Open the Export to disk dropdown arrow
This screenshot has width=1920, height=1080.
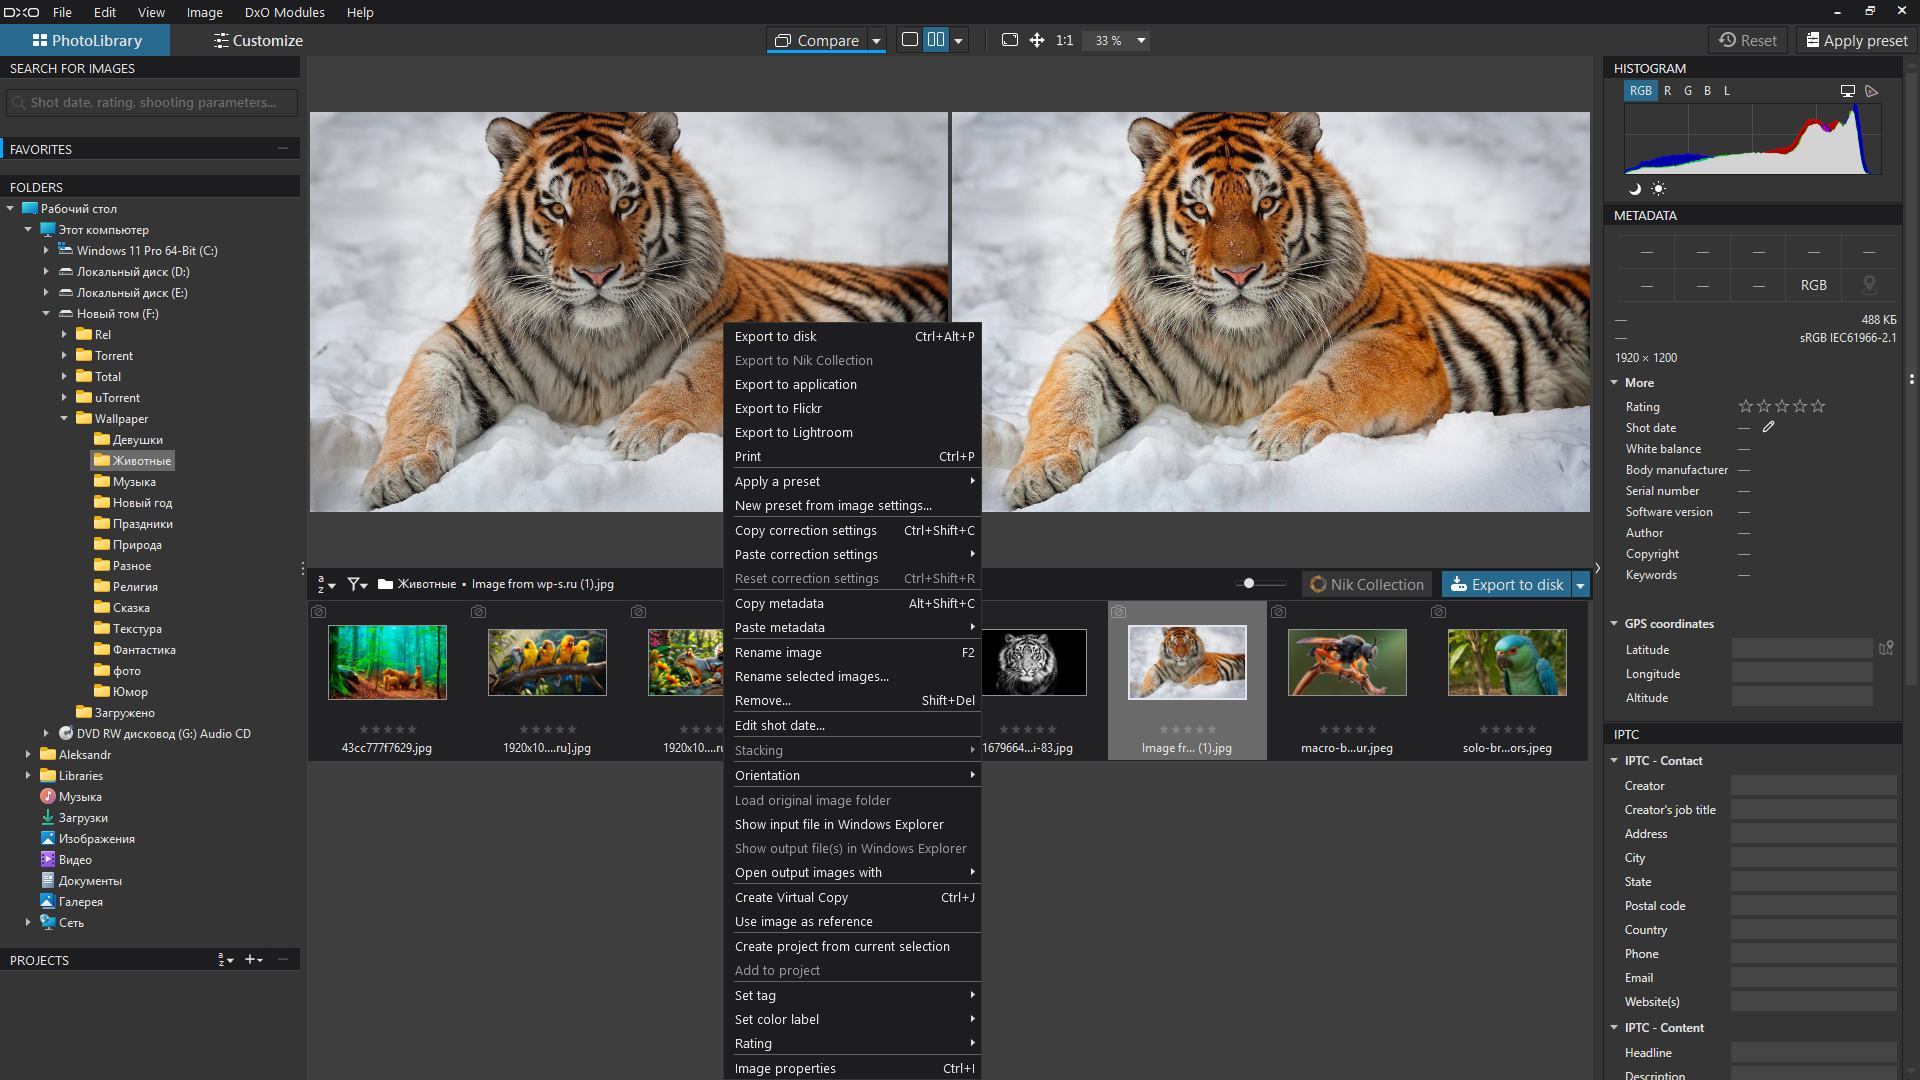[1580, 585]
